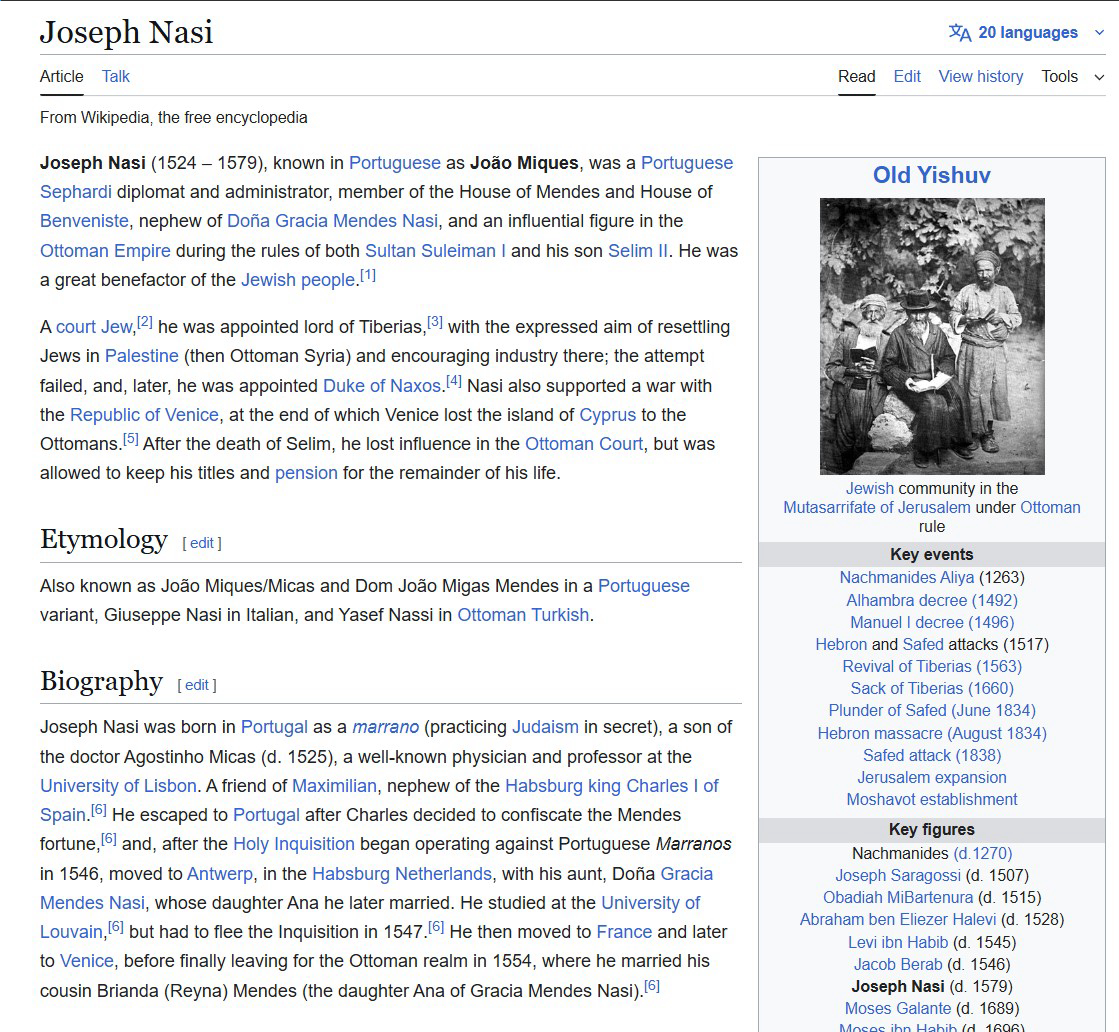
Task: Open the 20 languages dropdown
Action: click(x=1027, y=33)
